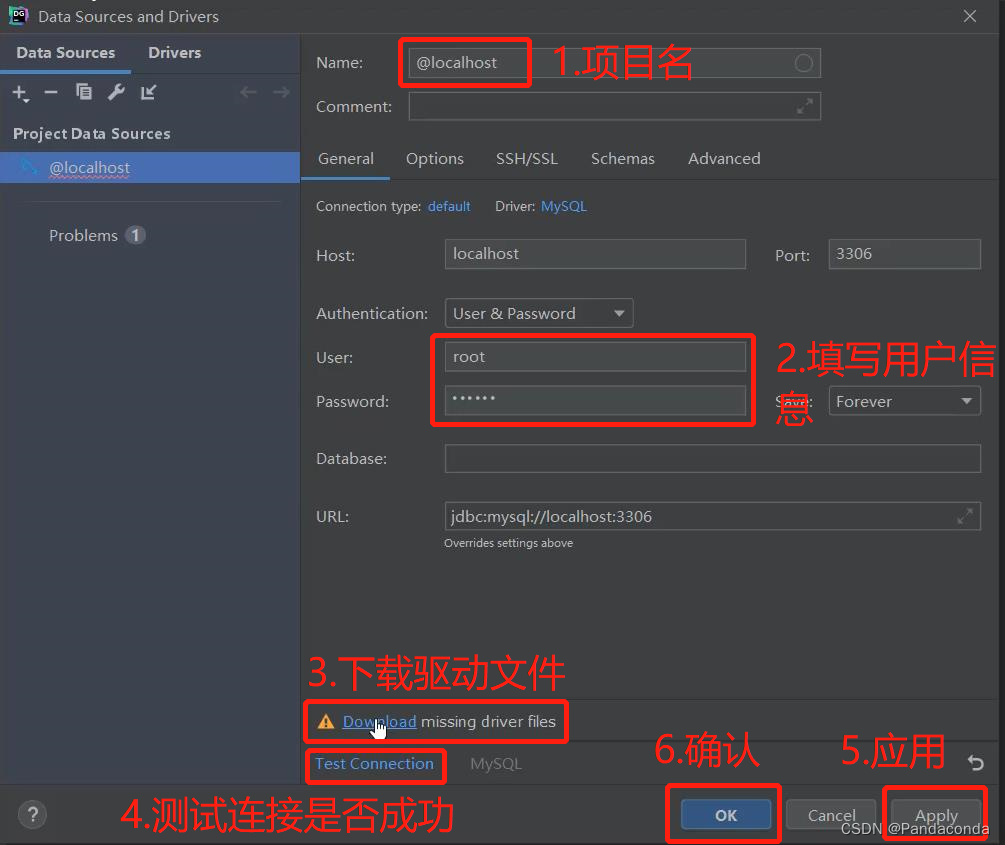This screenshot has width=1005, height=845.
Task: Open help via the question mark icon
Action: pyautogui.click(x=32, y=814)
